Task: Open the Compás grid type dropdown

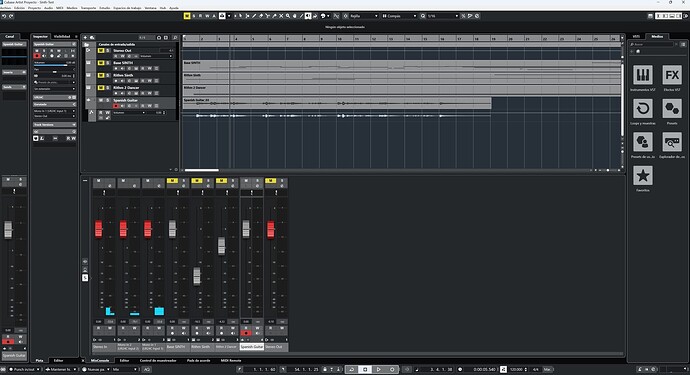Action: pos(400,16)
